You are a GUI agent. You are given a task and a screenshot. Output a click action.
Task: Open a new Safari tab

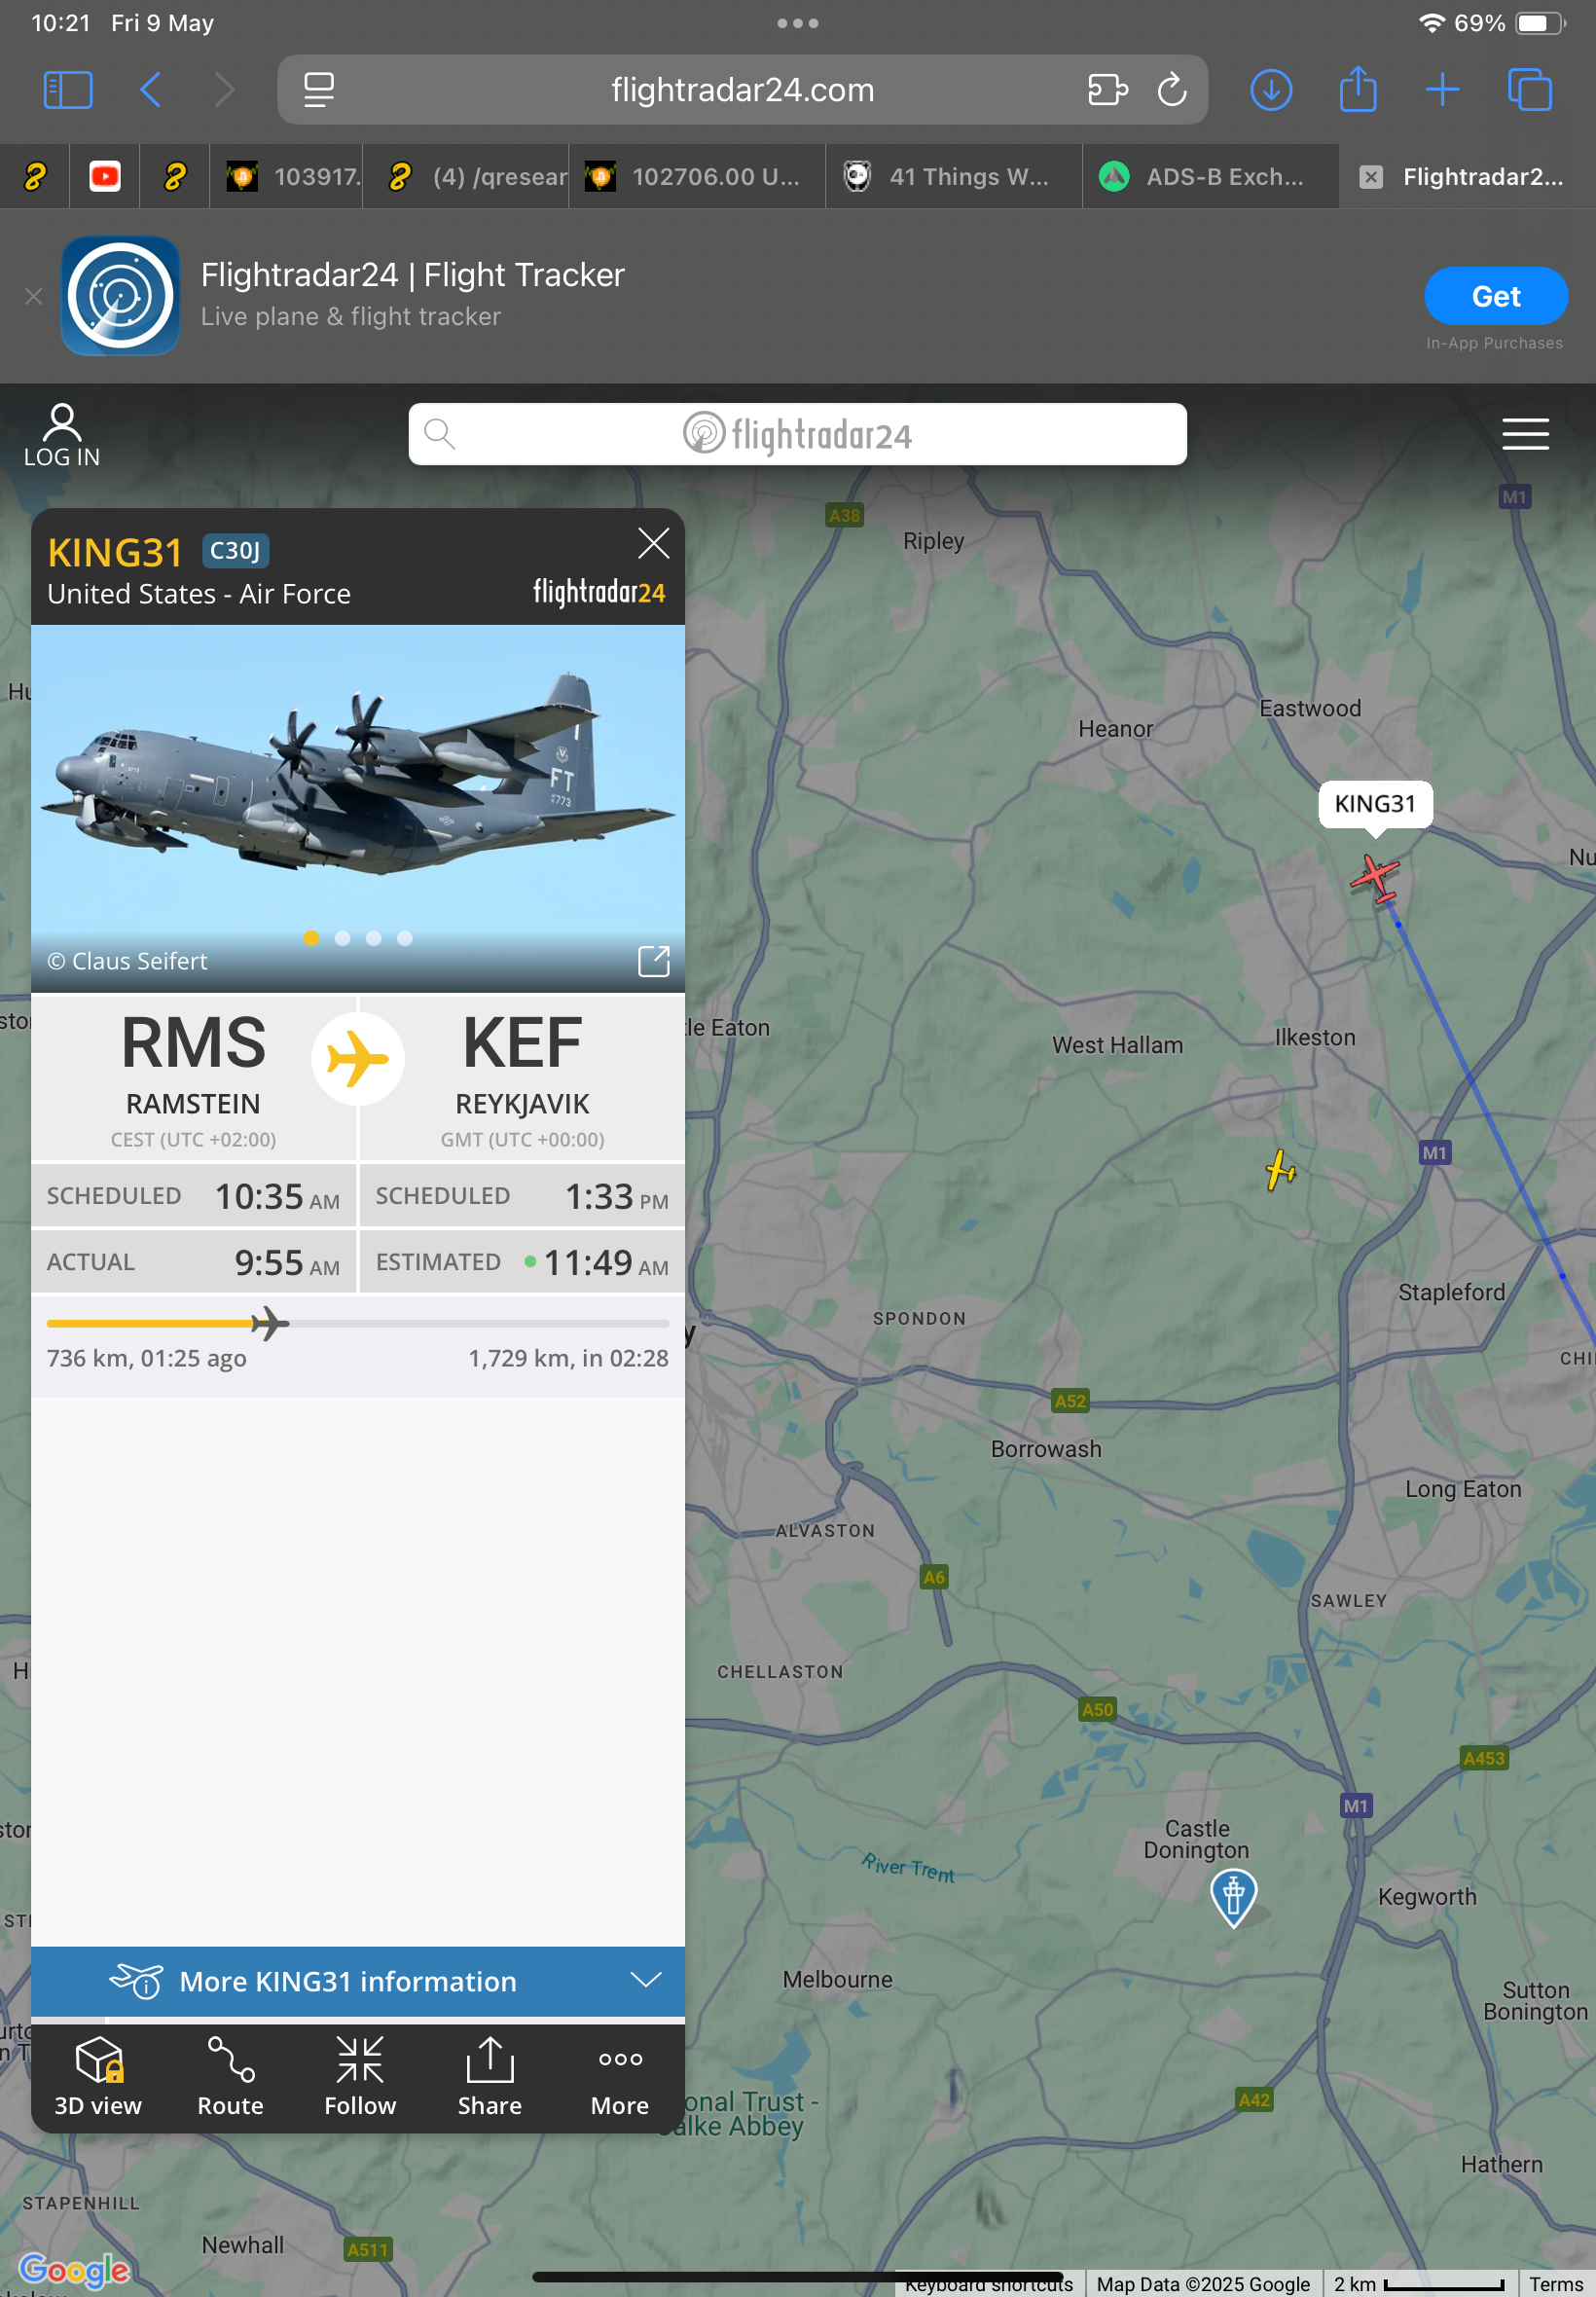tap(1442, 90)
